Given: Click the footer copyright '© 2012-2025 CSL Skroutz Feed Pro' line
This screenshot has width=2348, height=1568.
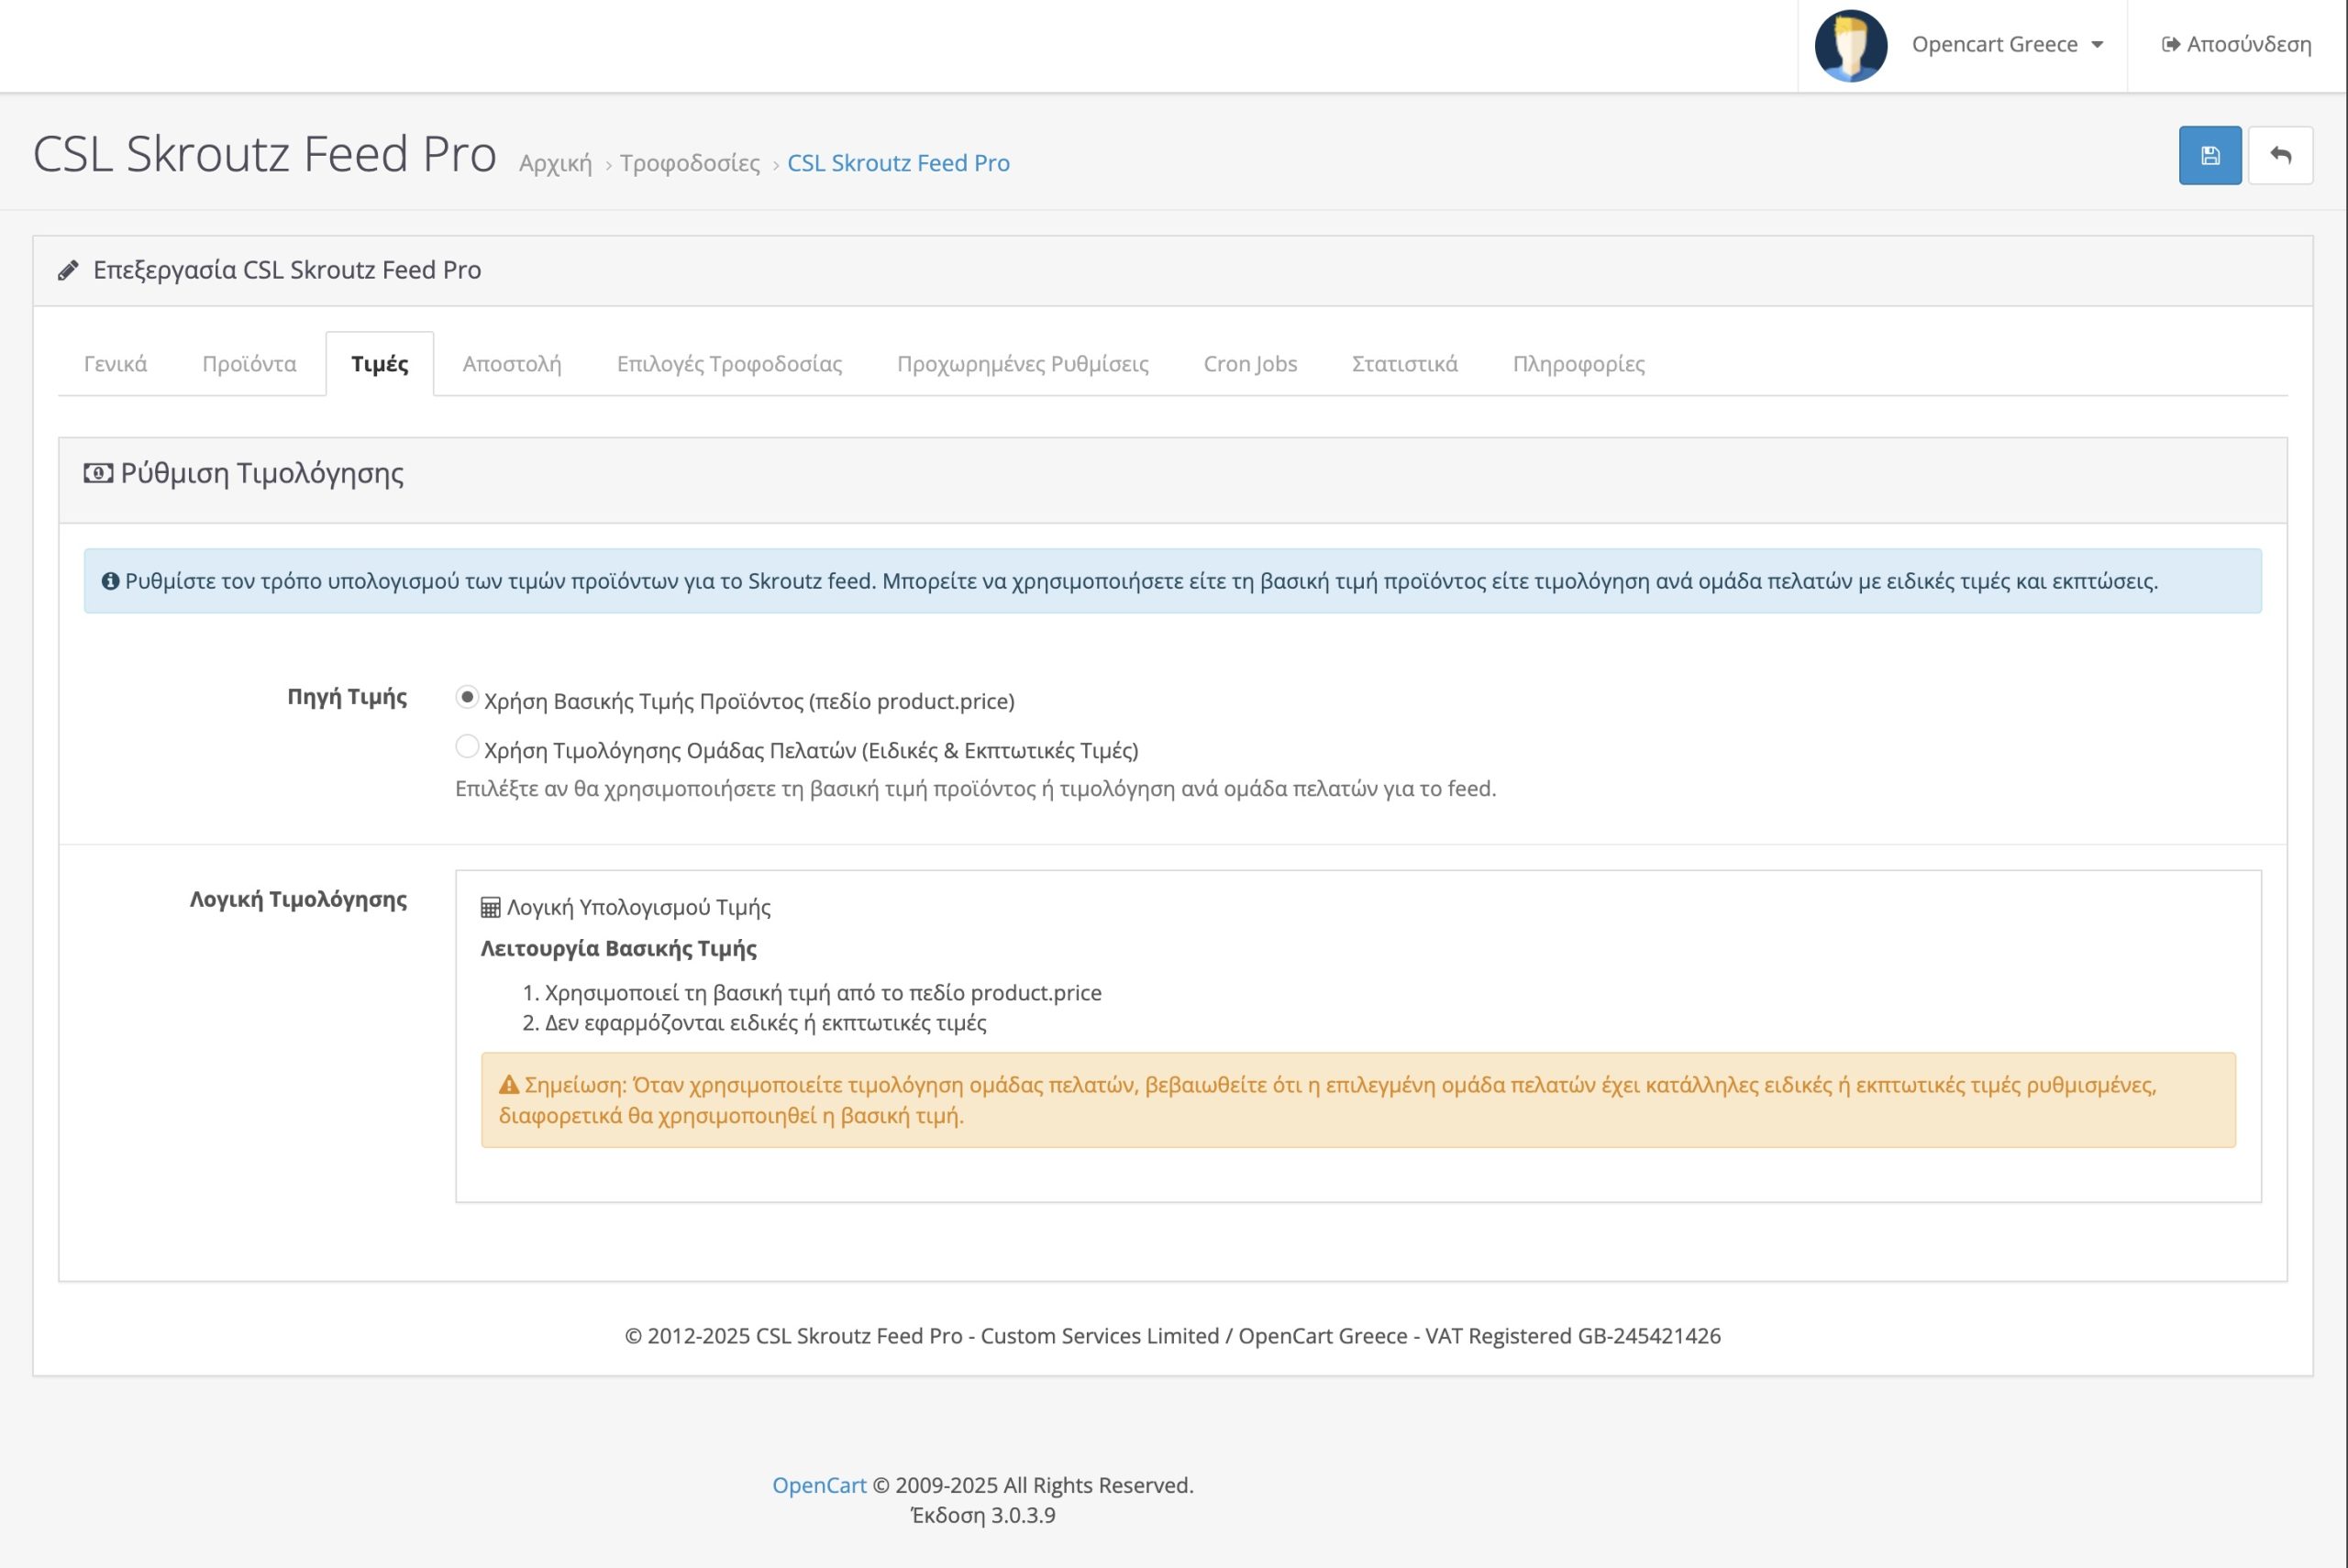Looking at the screenshot, I should [x=1173, y=1336].
